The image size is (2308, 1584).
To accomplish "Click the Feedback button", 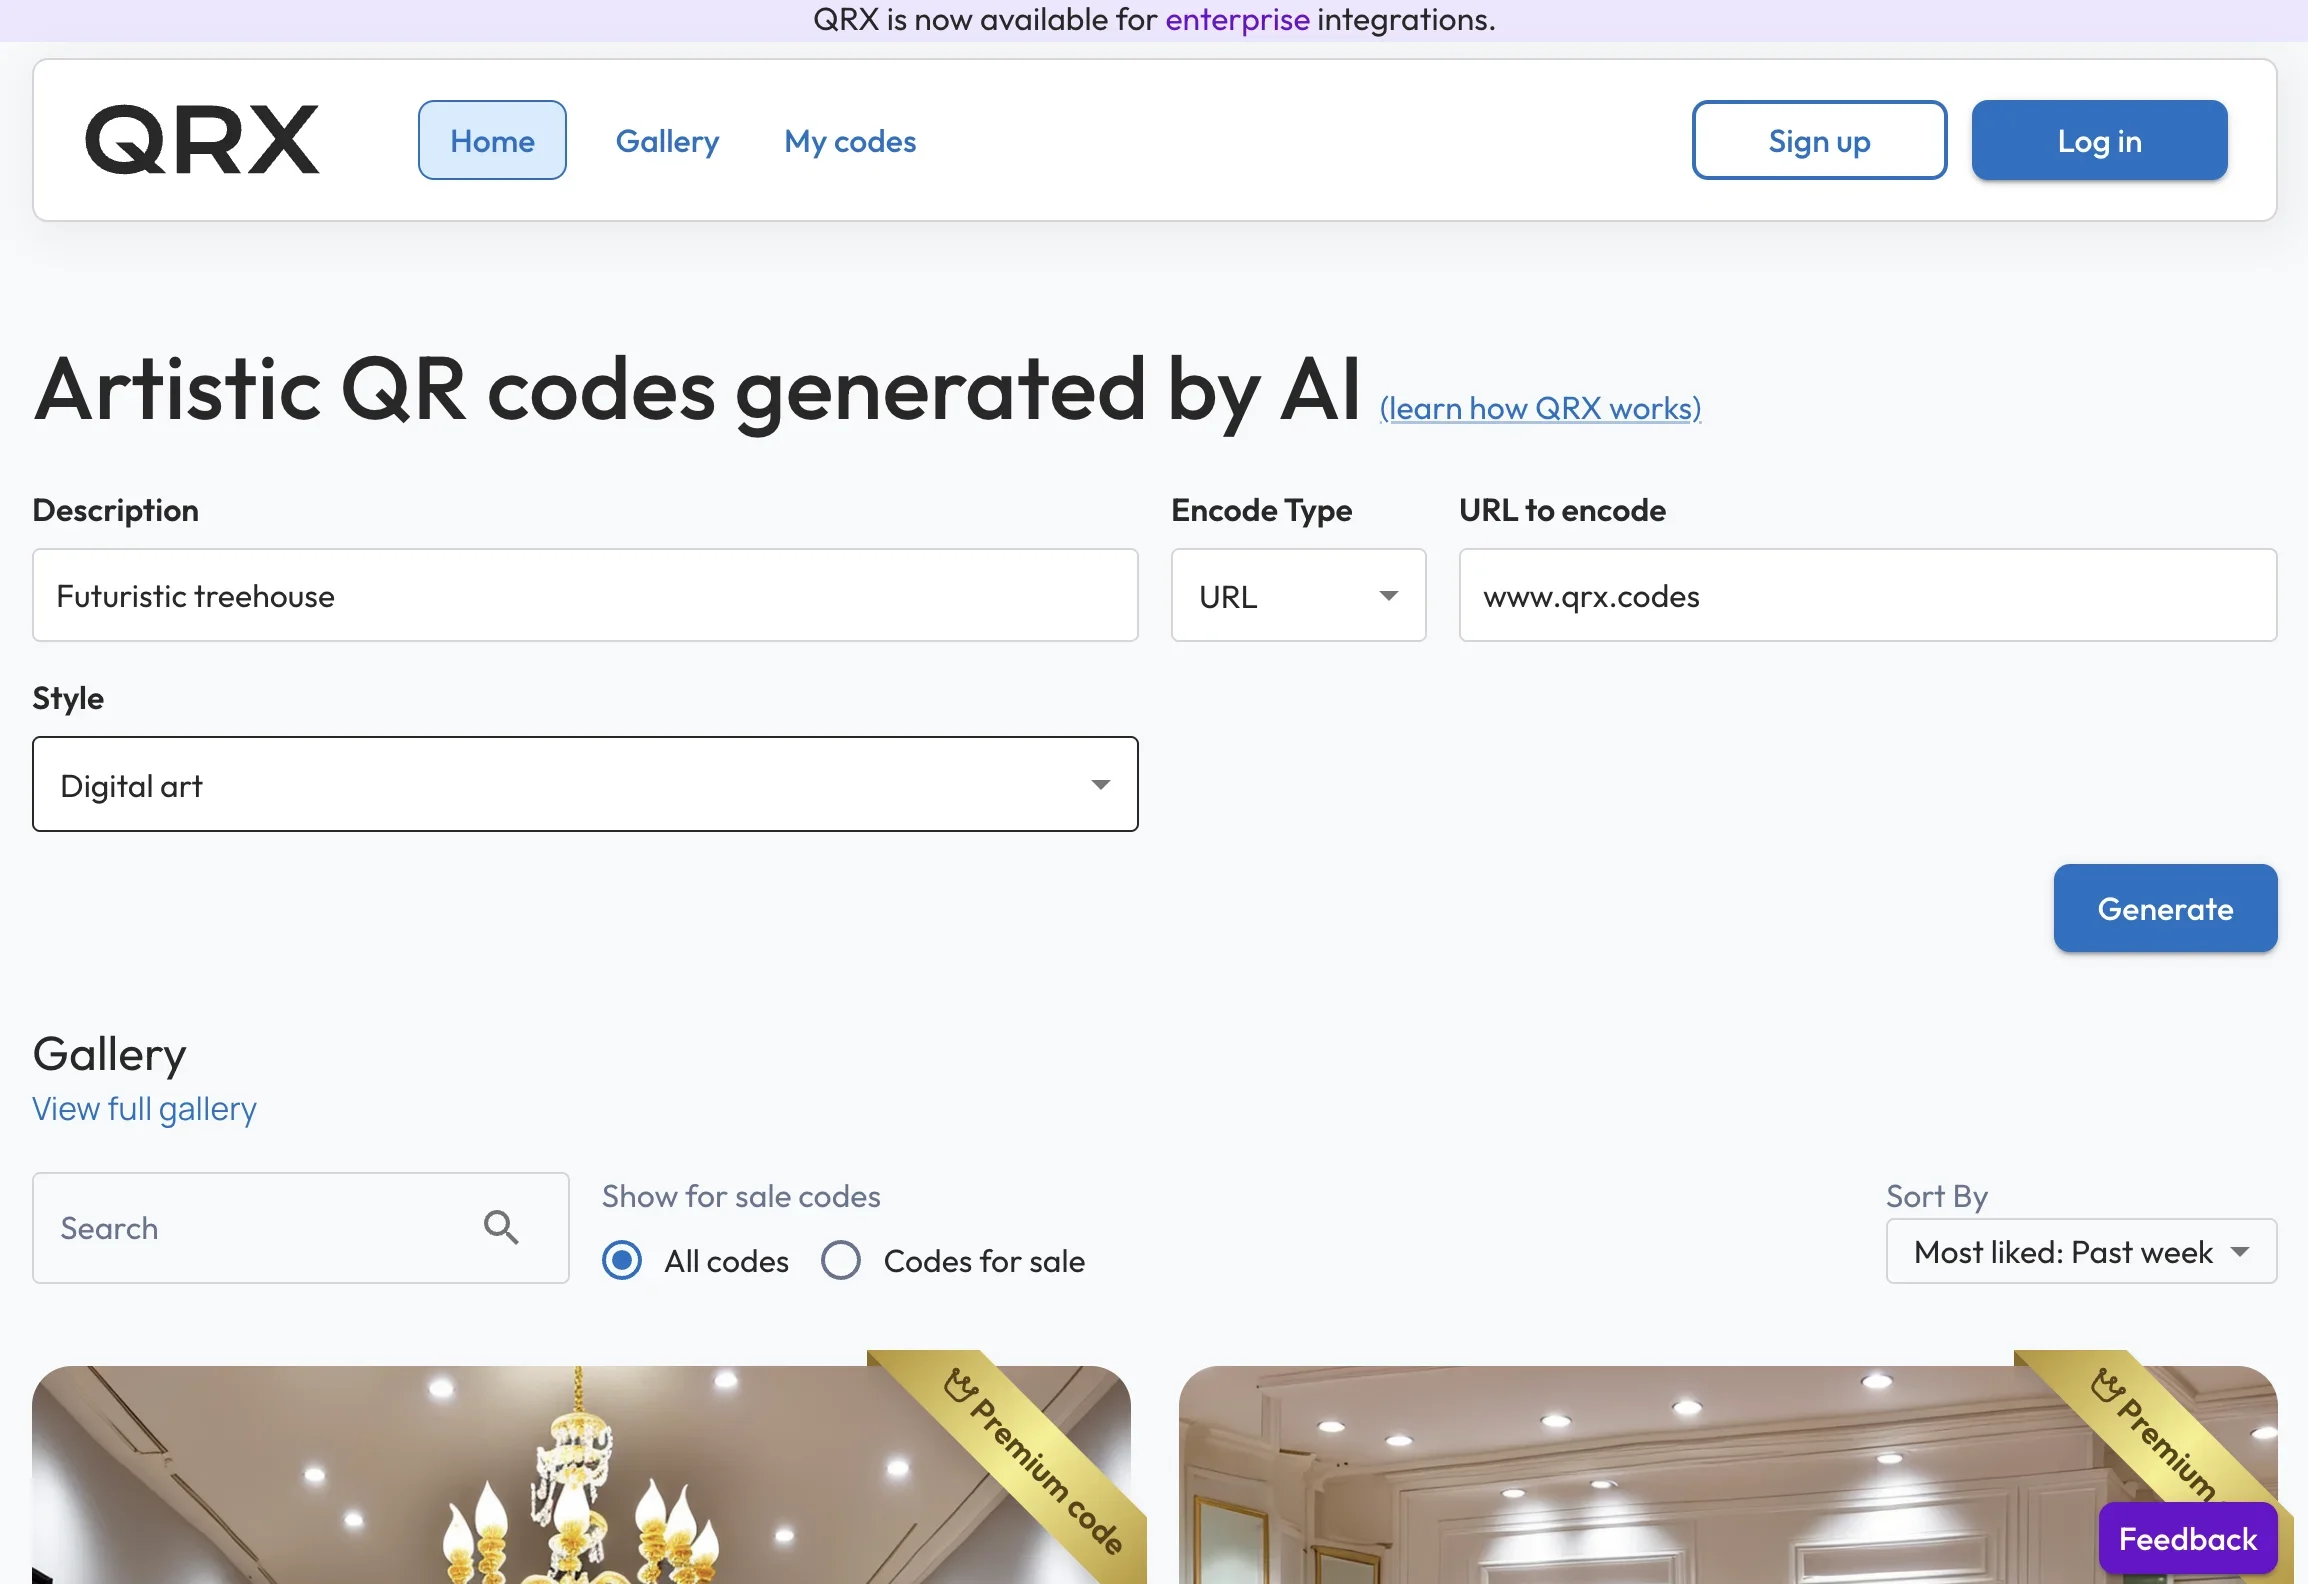I will point(2187,1539).
